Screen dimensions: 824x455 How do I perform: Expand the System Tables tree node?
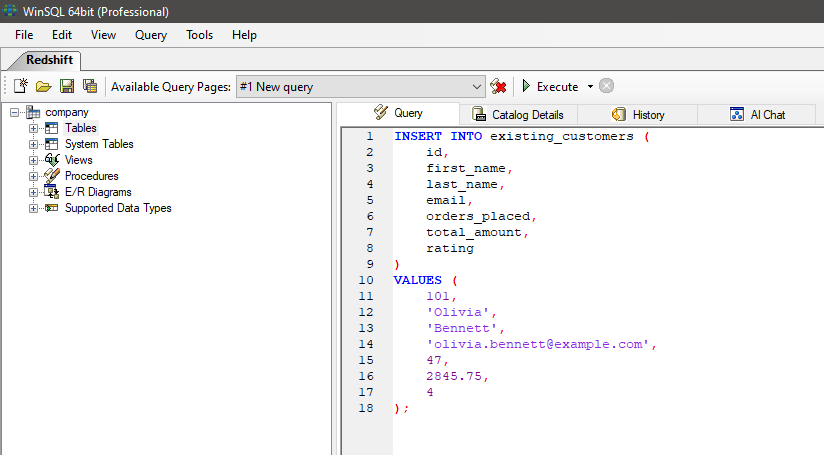[34, 144]
